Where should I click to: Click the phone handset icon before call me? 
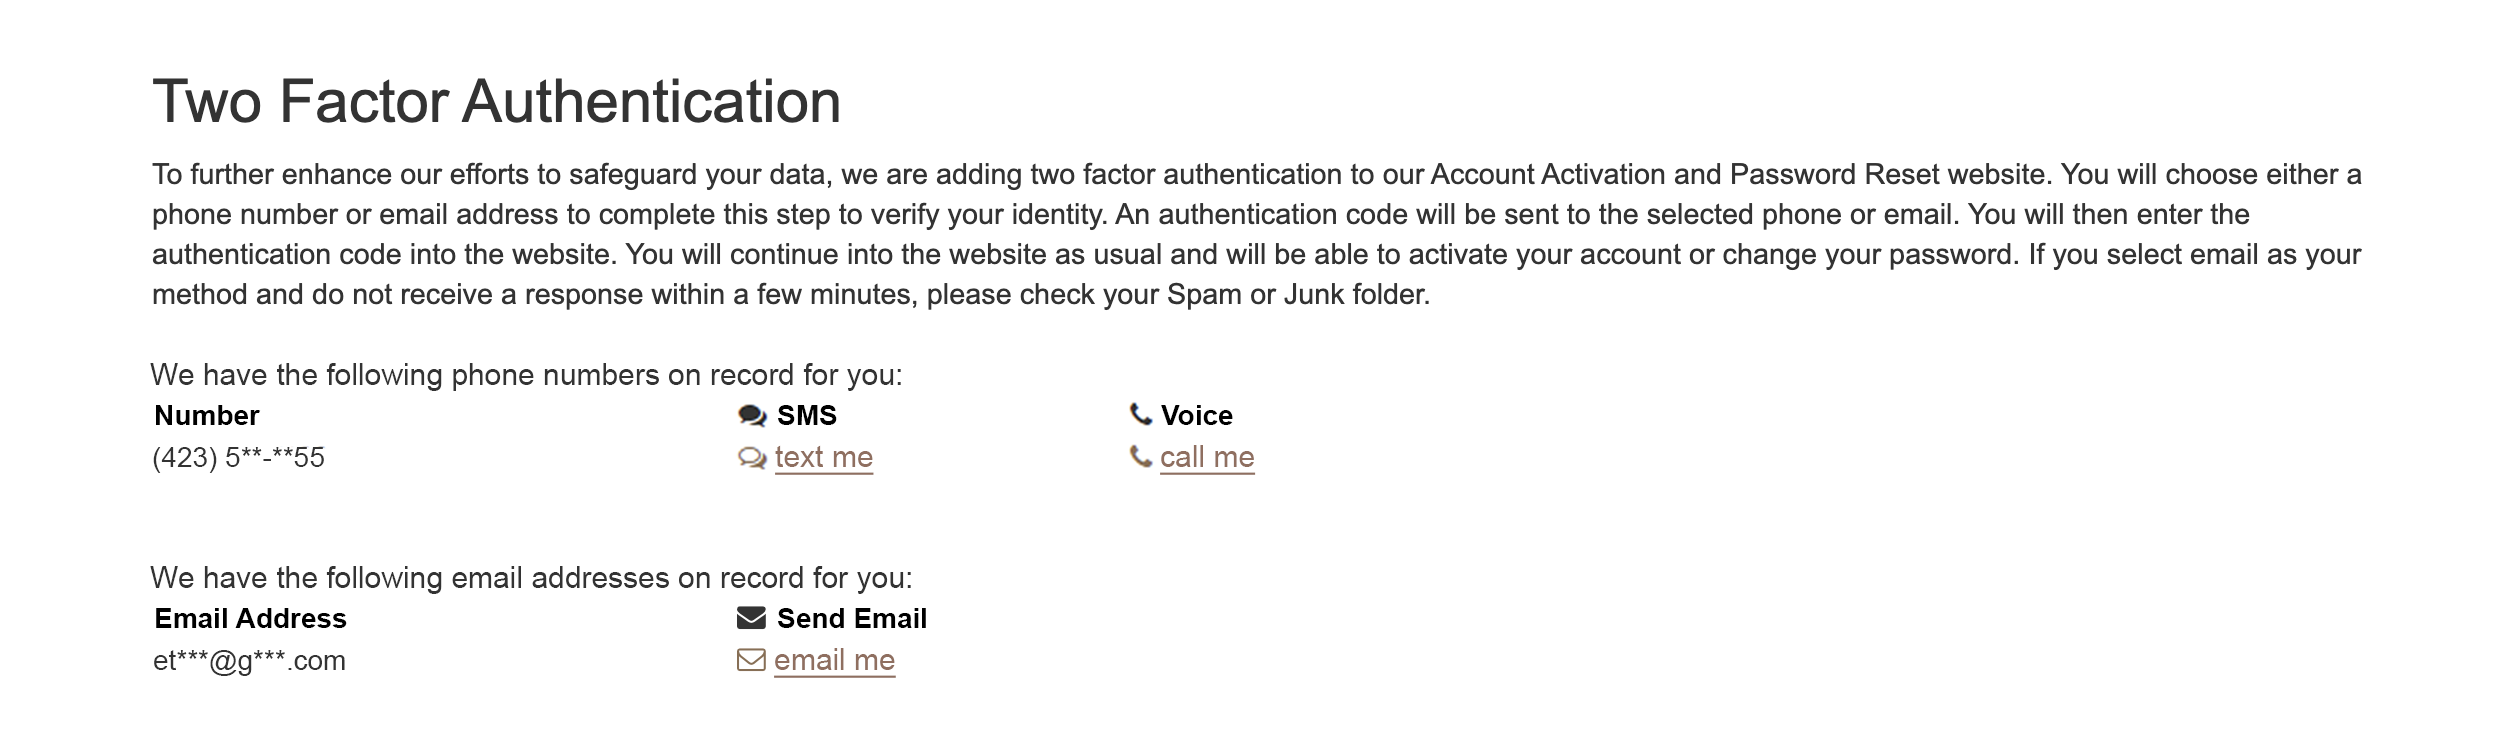[x=1140, y=457]
